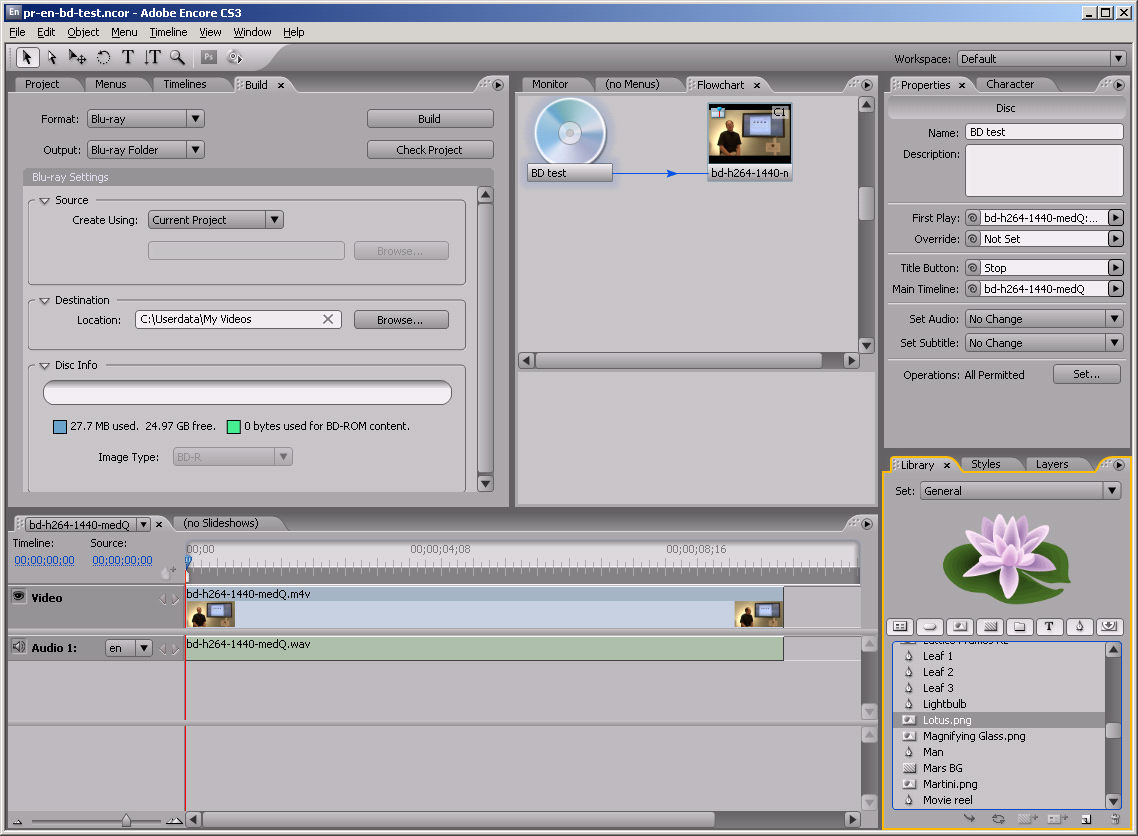Click the Timeline timecode link
The height and width of the screenshot is (836, 1138).
pyautogui.click(x=44, y=560)
